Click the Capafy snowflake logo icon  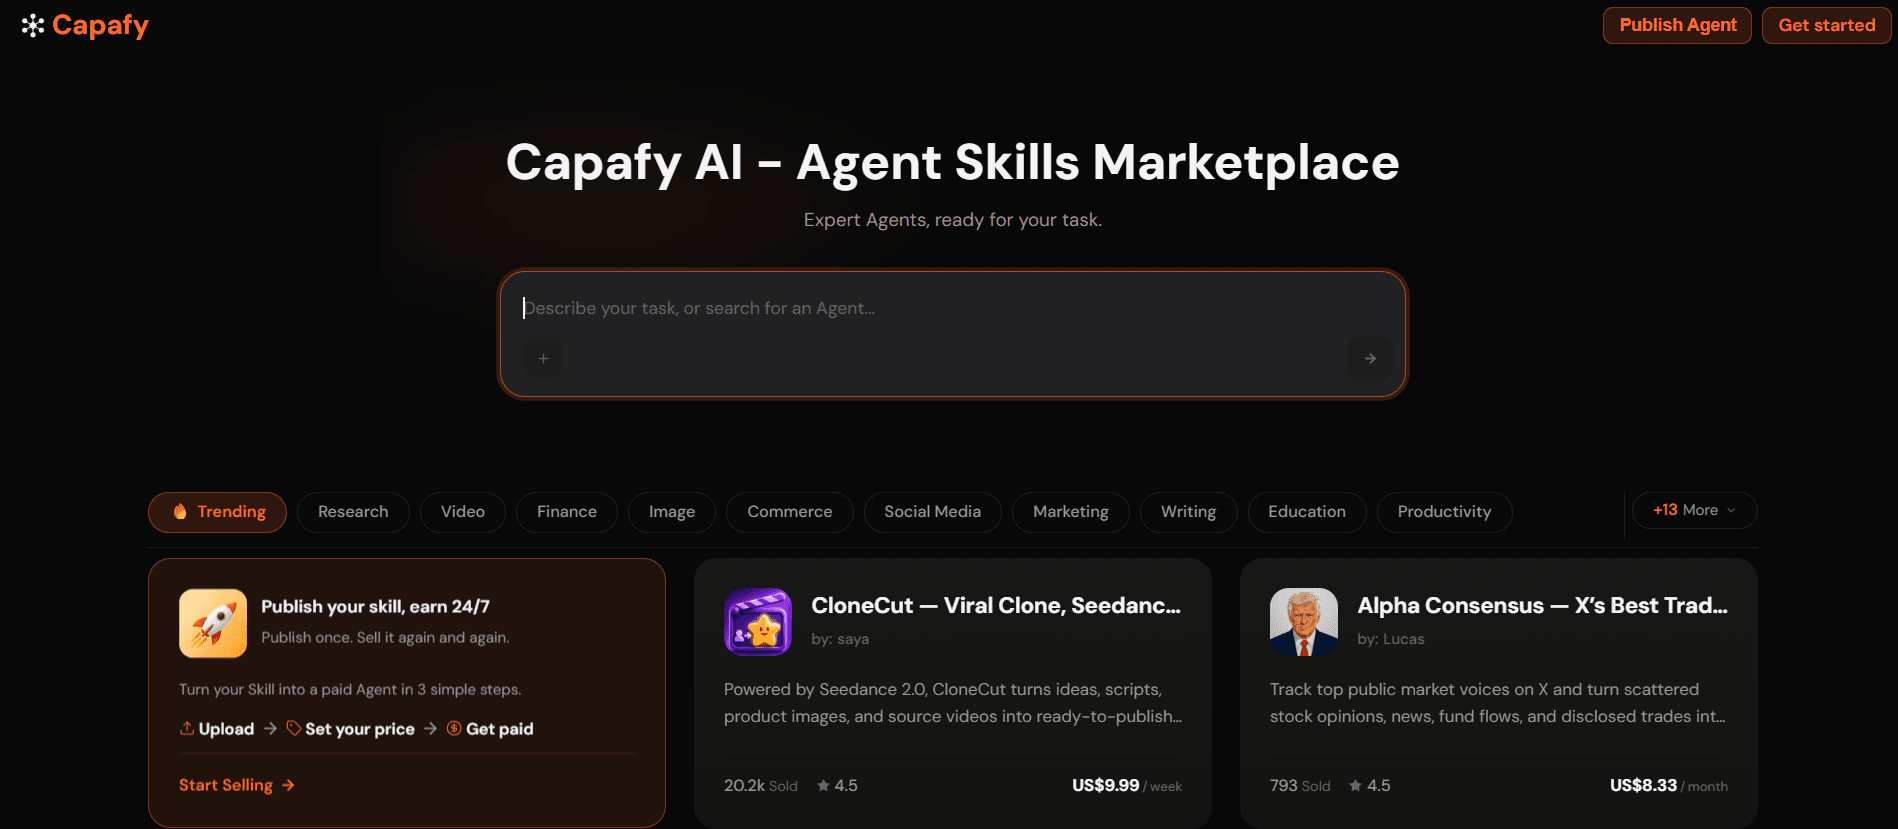pyautogui.click(x=33, y=26)
